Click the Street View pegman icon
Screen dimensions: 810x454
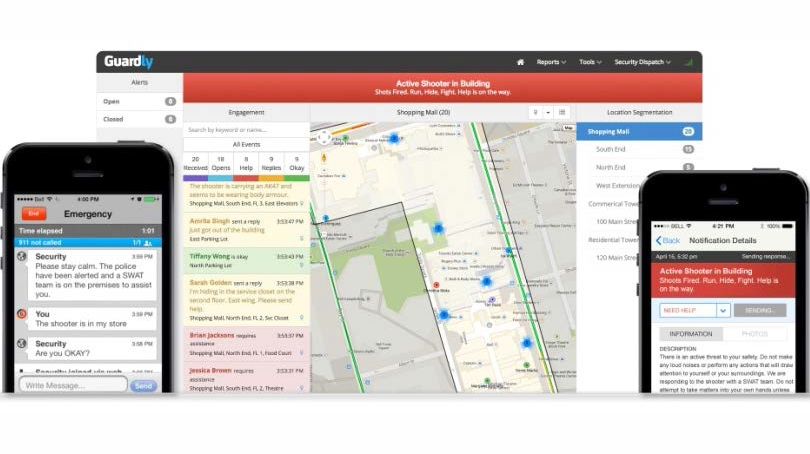tap(324, 158)
